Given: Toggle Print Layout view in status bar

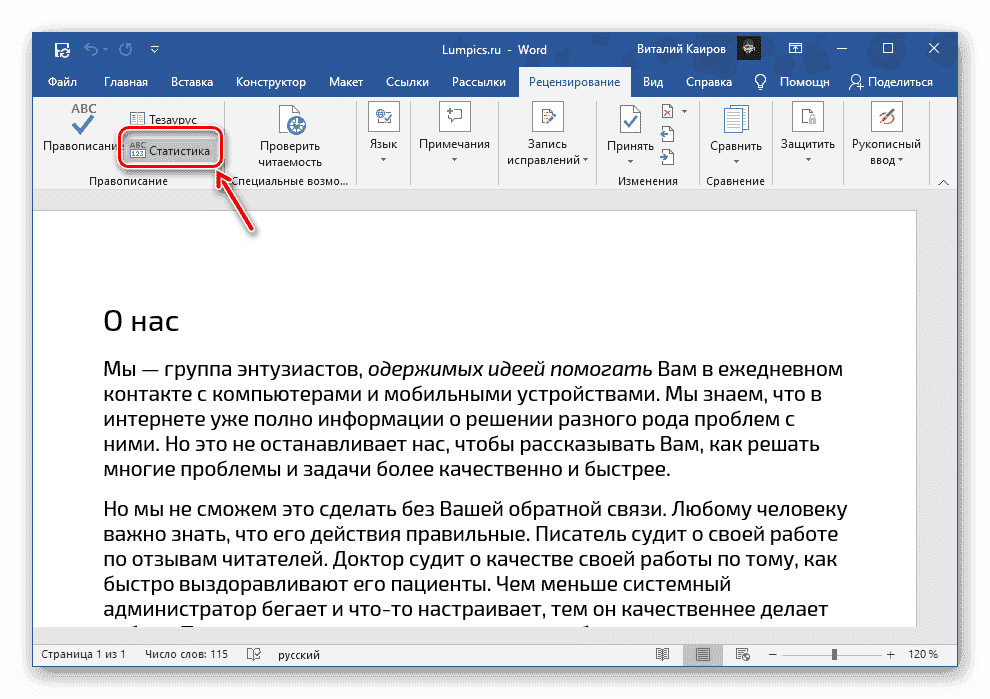Looking at the screenshot, I should [702, 654].
